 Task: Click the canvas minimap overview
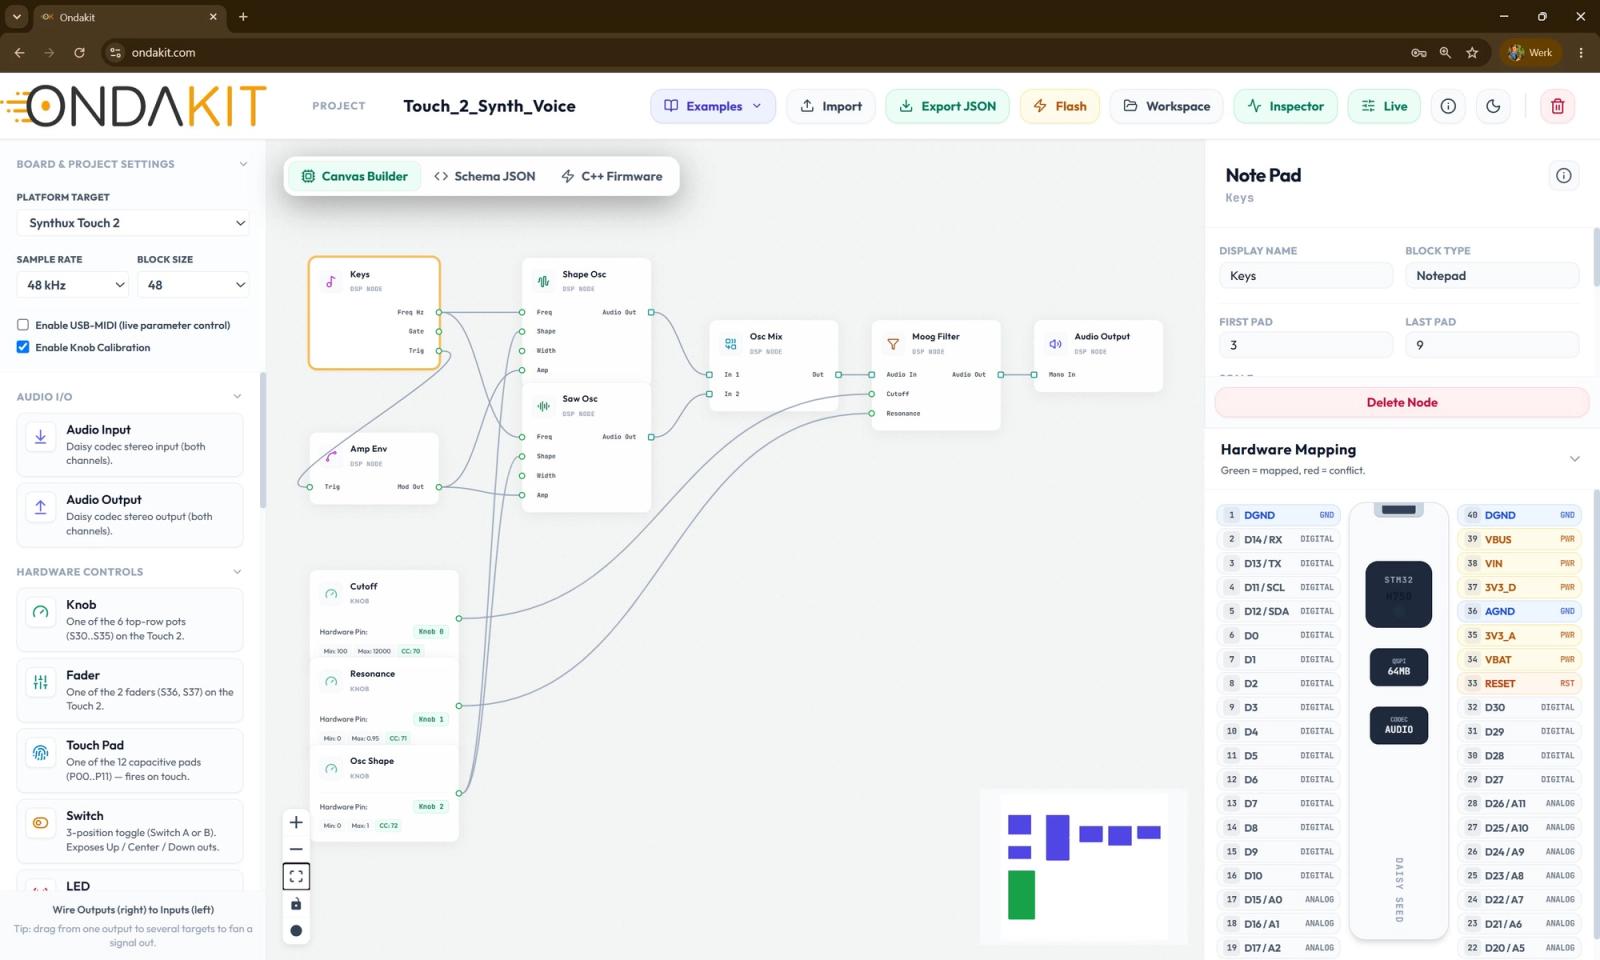coord(1083,866)
